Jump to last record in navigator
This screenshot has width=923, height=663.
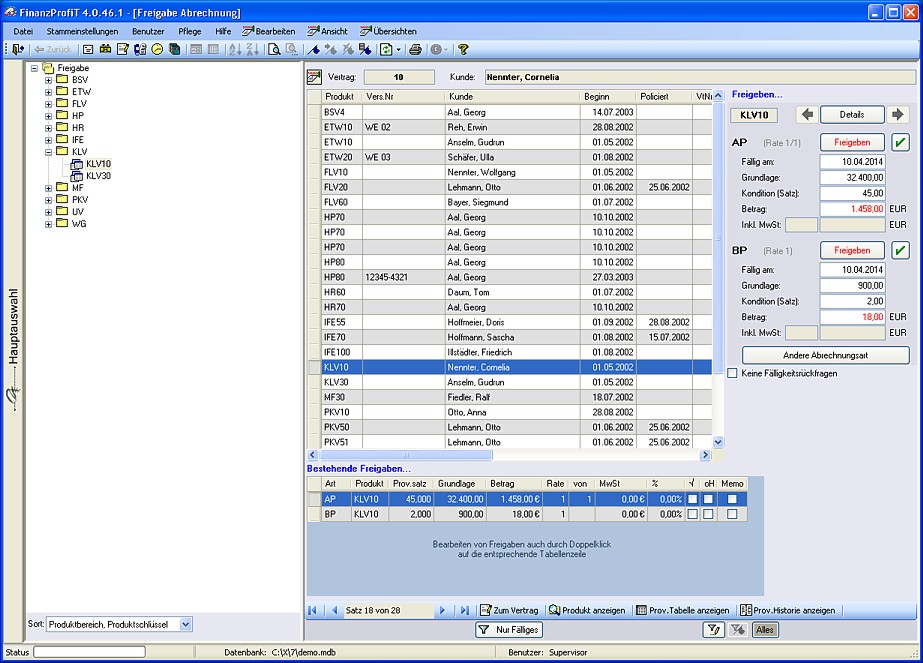pos(464,610)
